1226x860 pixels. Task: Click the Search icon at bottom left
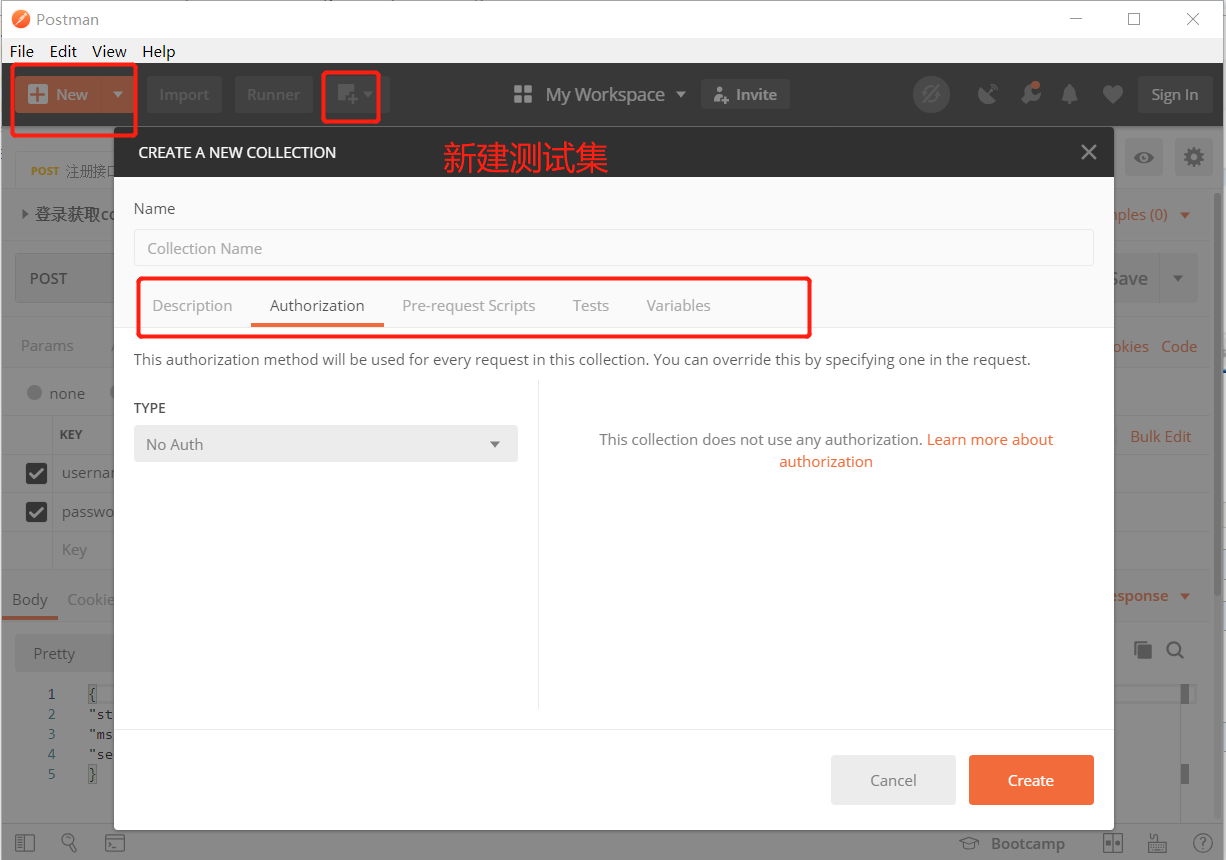pos(69,843)
